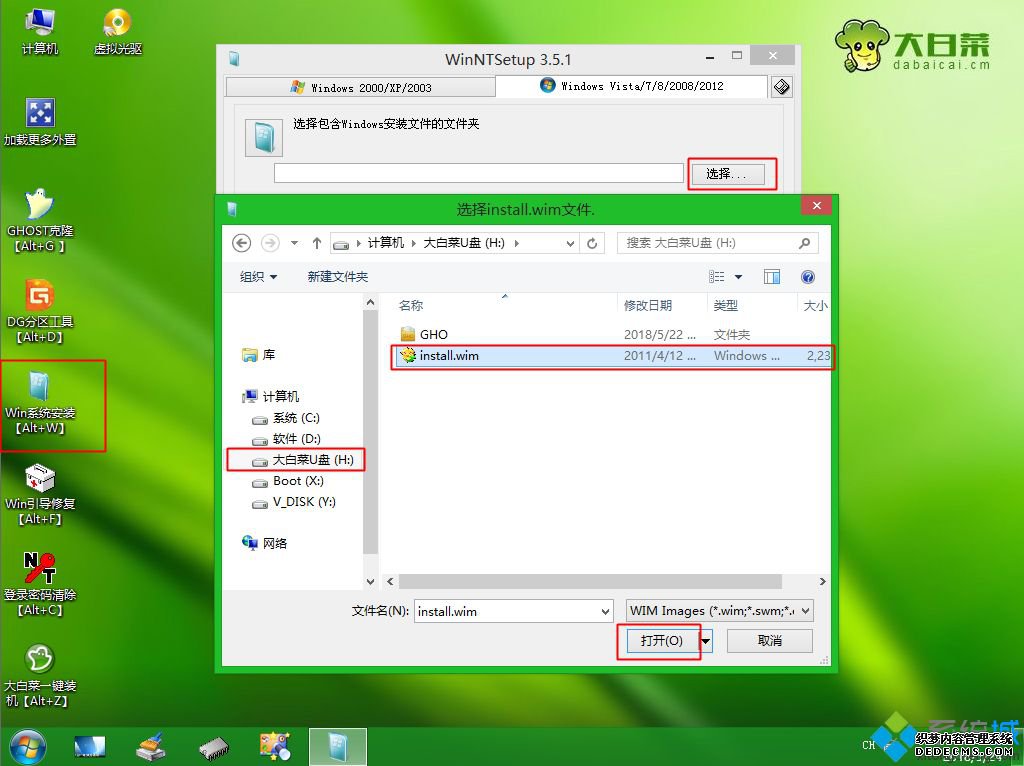
Task: Click the install path field in WinNTSetup
Action: point(479,173)
